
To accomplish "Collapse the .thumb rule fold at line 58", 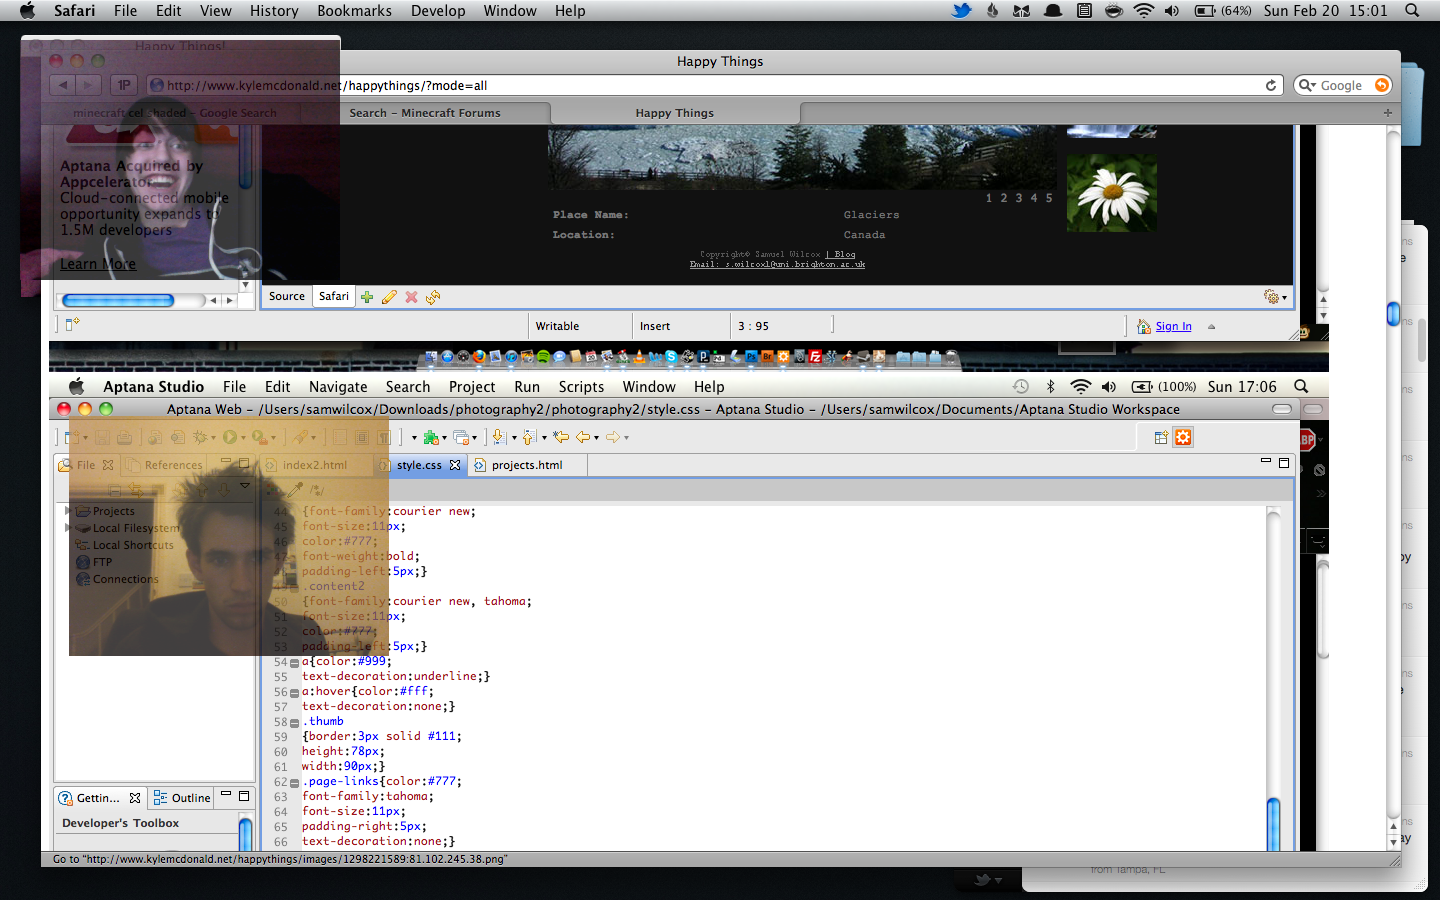I will [x=294, y=723].
